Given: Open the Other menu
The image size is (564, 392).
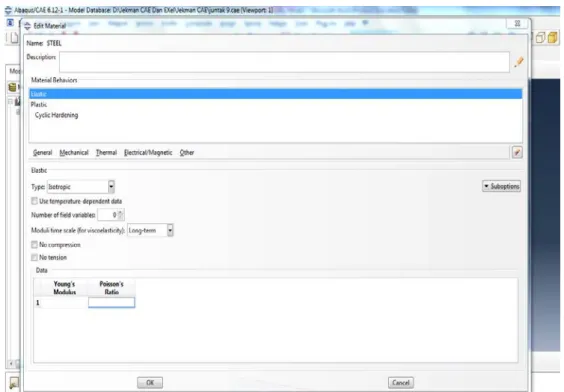Looking at the screenshot, I should click(x=187, y=152).
